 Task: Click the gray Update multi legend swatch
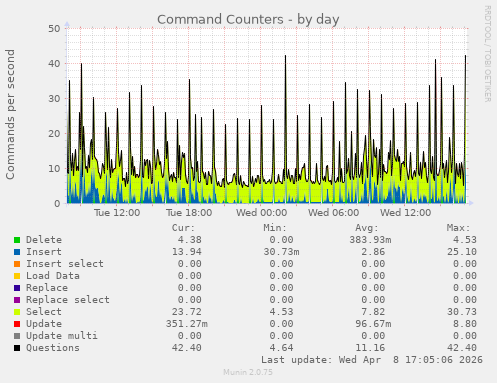coord(17,336)
